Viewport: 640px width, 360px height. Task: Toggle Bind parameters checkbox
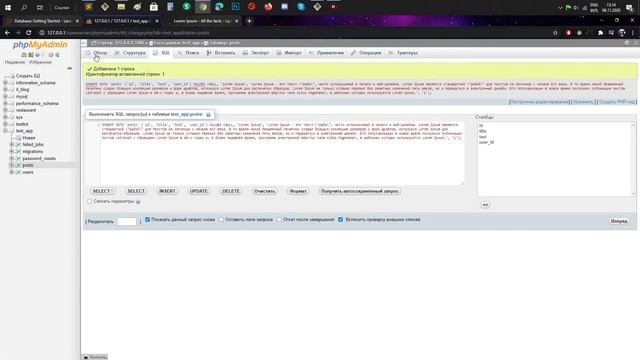coord(89,201)
